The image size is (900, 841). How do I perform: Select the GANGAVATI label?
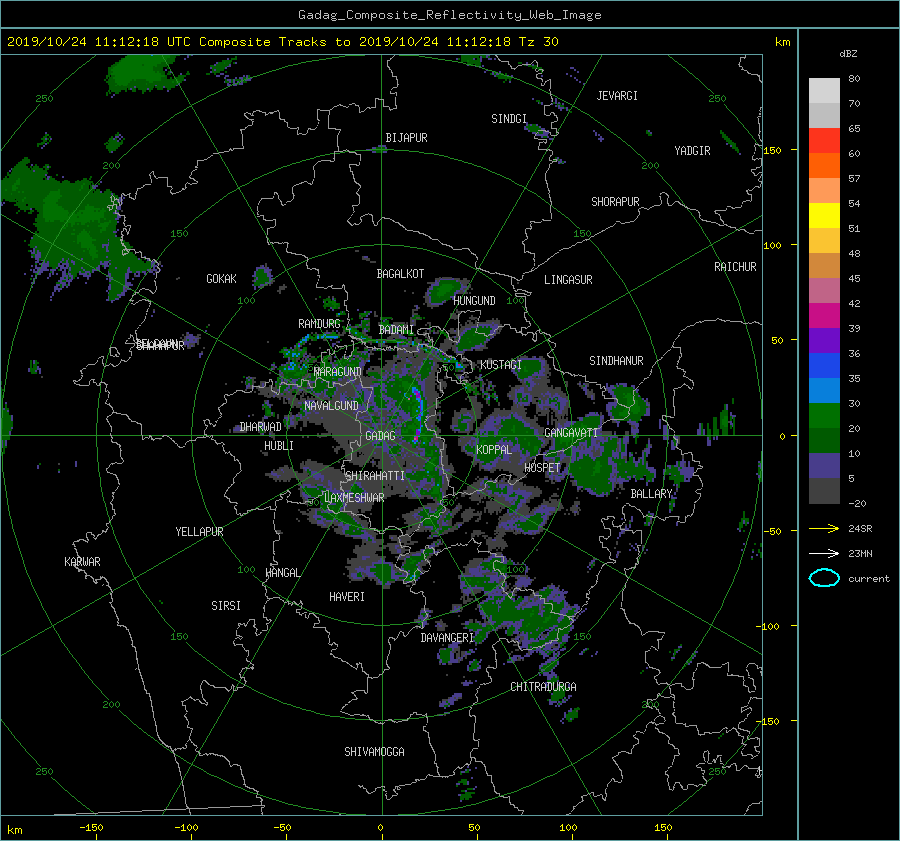pos(571,433)
